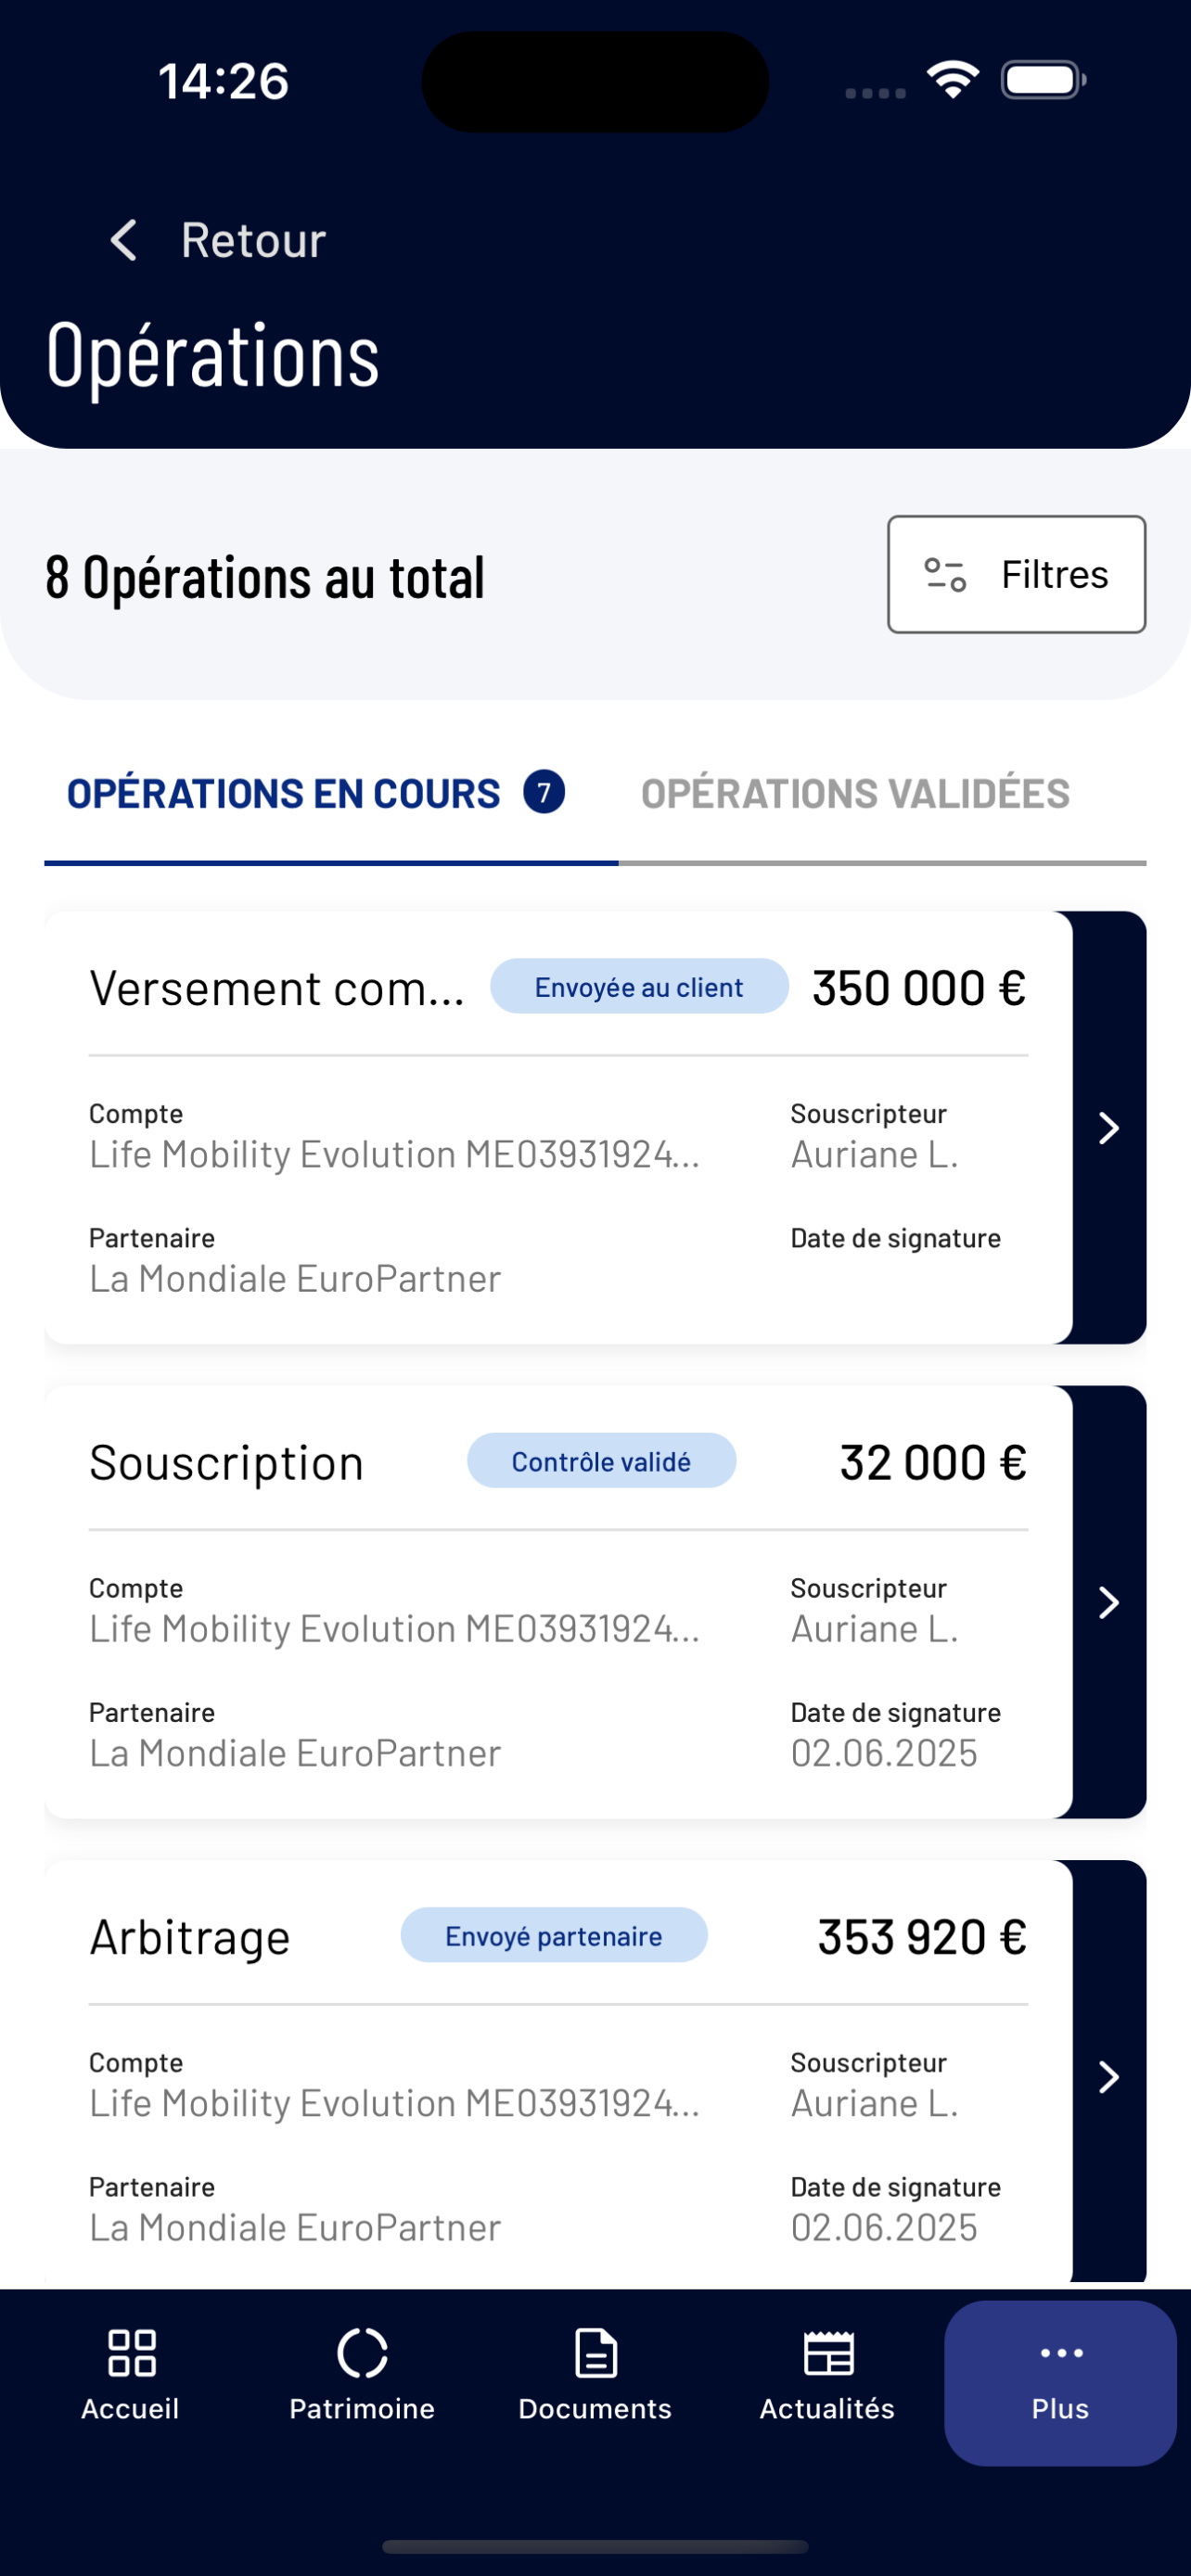
Task: Tap the Envoyée au client status badge
Action: click(x=639, y=987)
